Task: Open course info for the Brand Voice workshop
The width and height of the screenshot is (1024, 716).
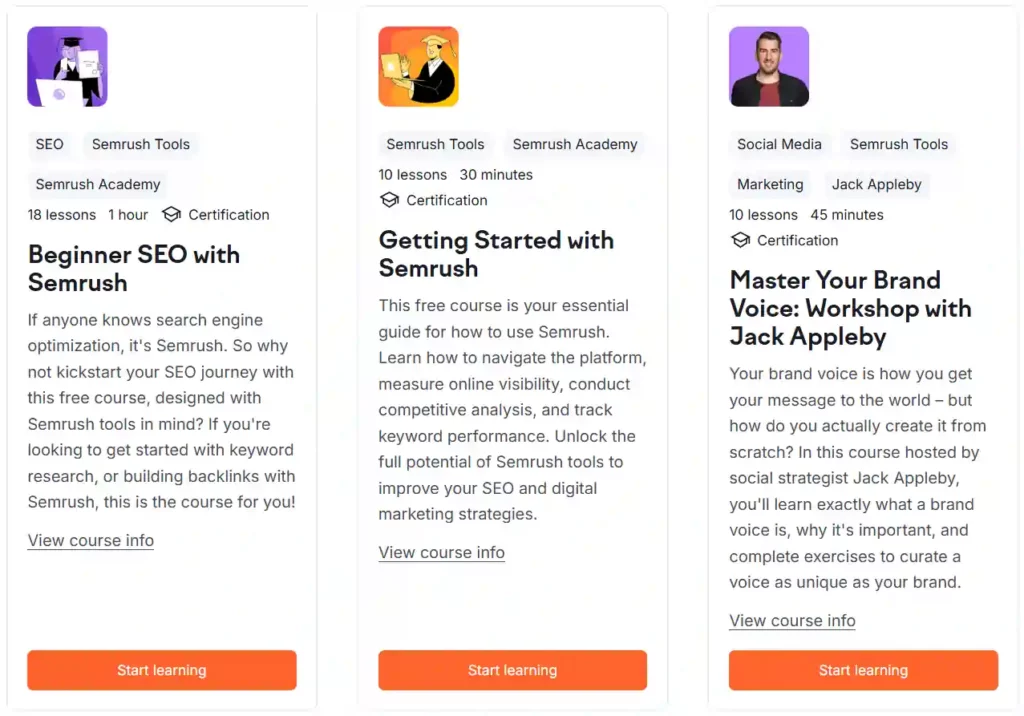Action: pyautogui.click(x=792, y=620)
